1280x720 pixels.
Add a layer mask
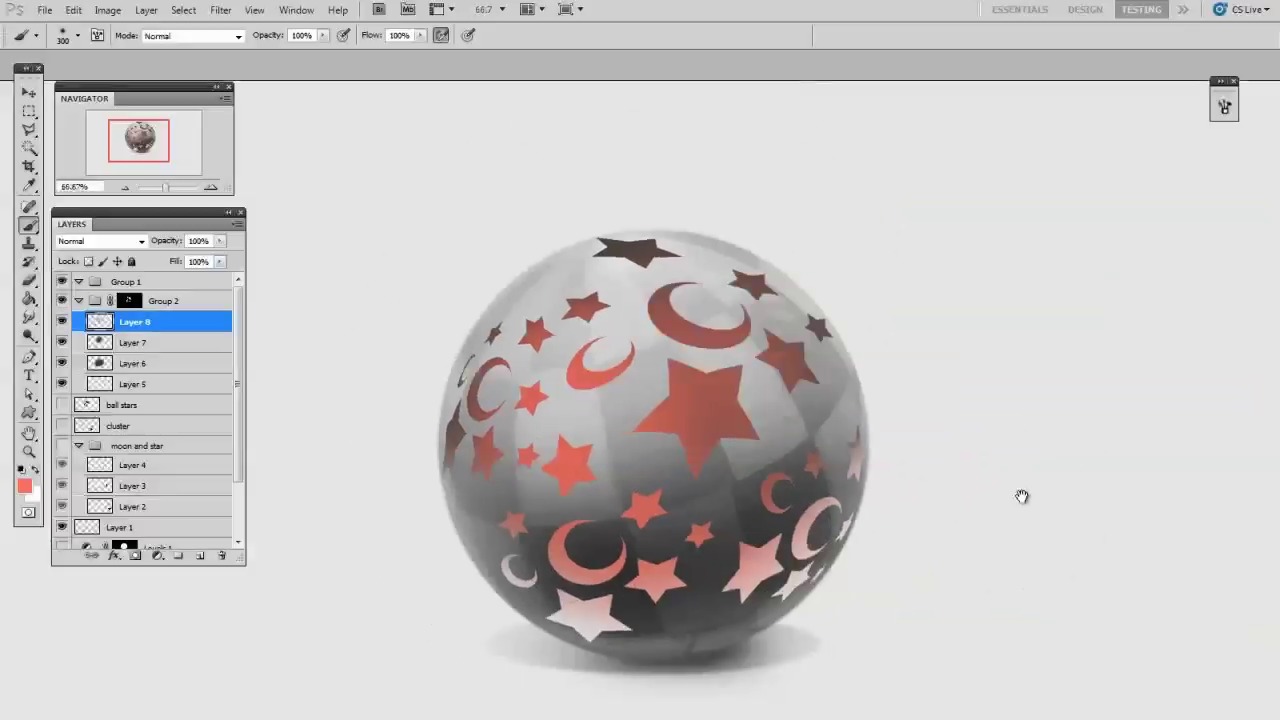[135, 556]
